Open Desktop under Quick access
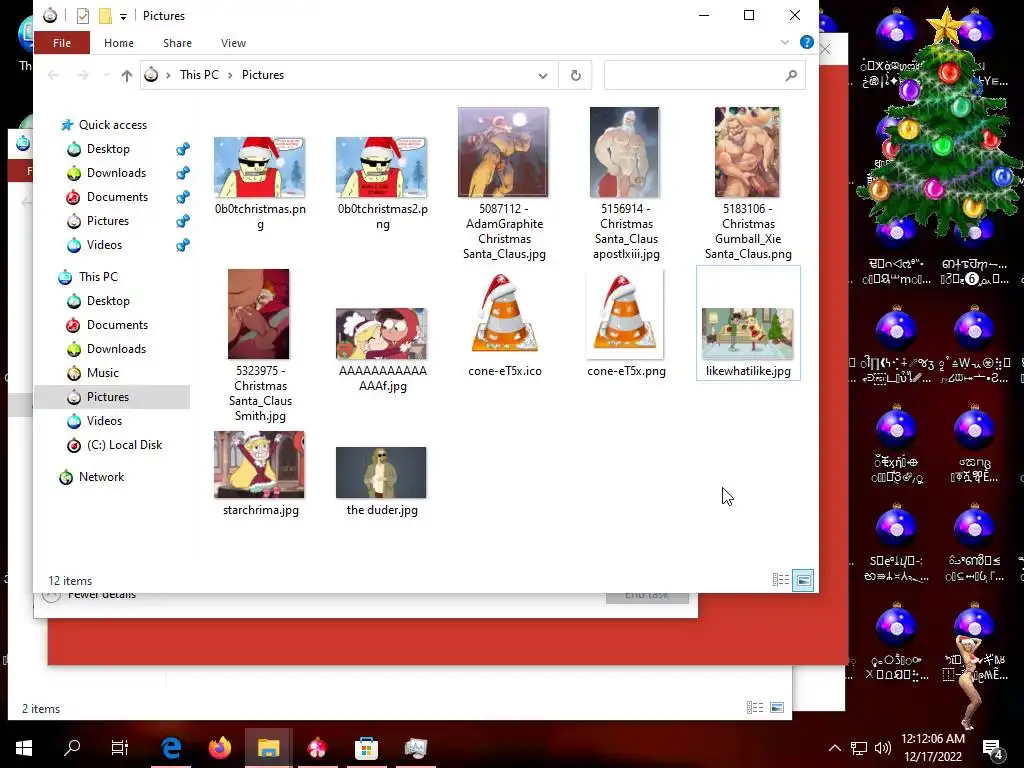Image resolution: width=1024 pixels, height=768 pixels. pyautogui.click(x=108, y=149)
